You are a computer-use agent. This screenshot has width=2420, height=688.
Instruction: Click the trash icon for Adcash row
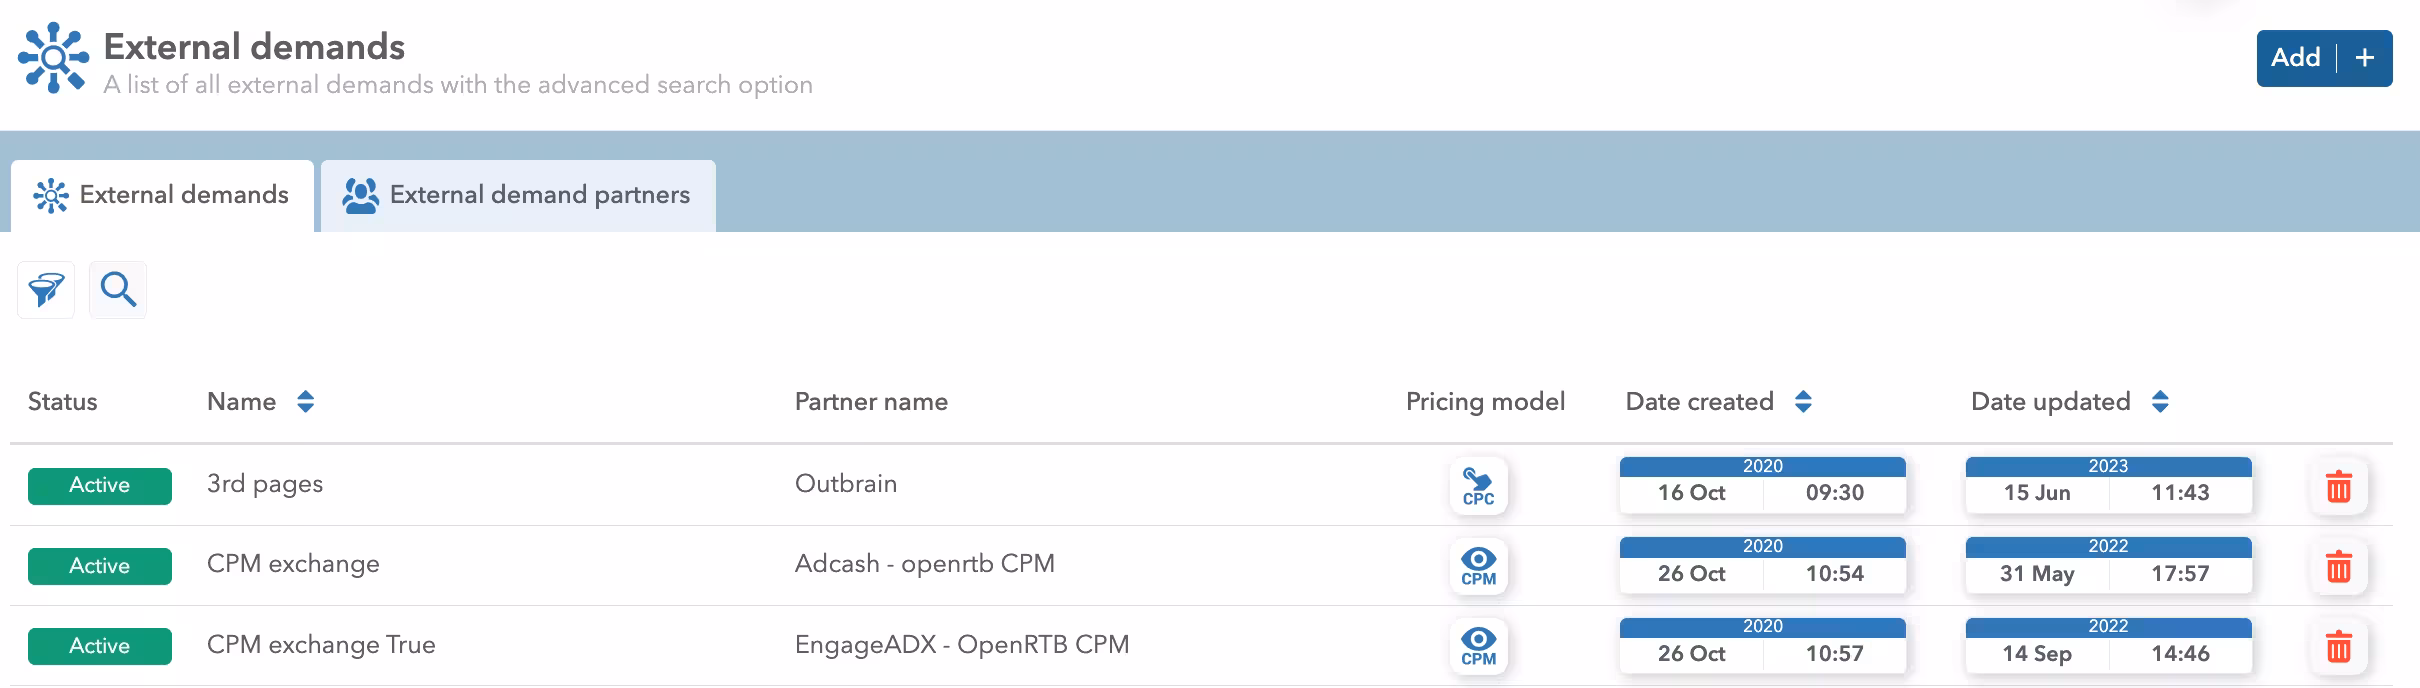click(x=2338, y=567)
